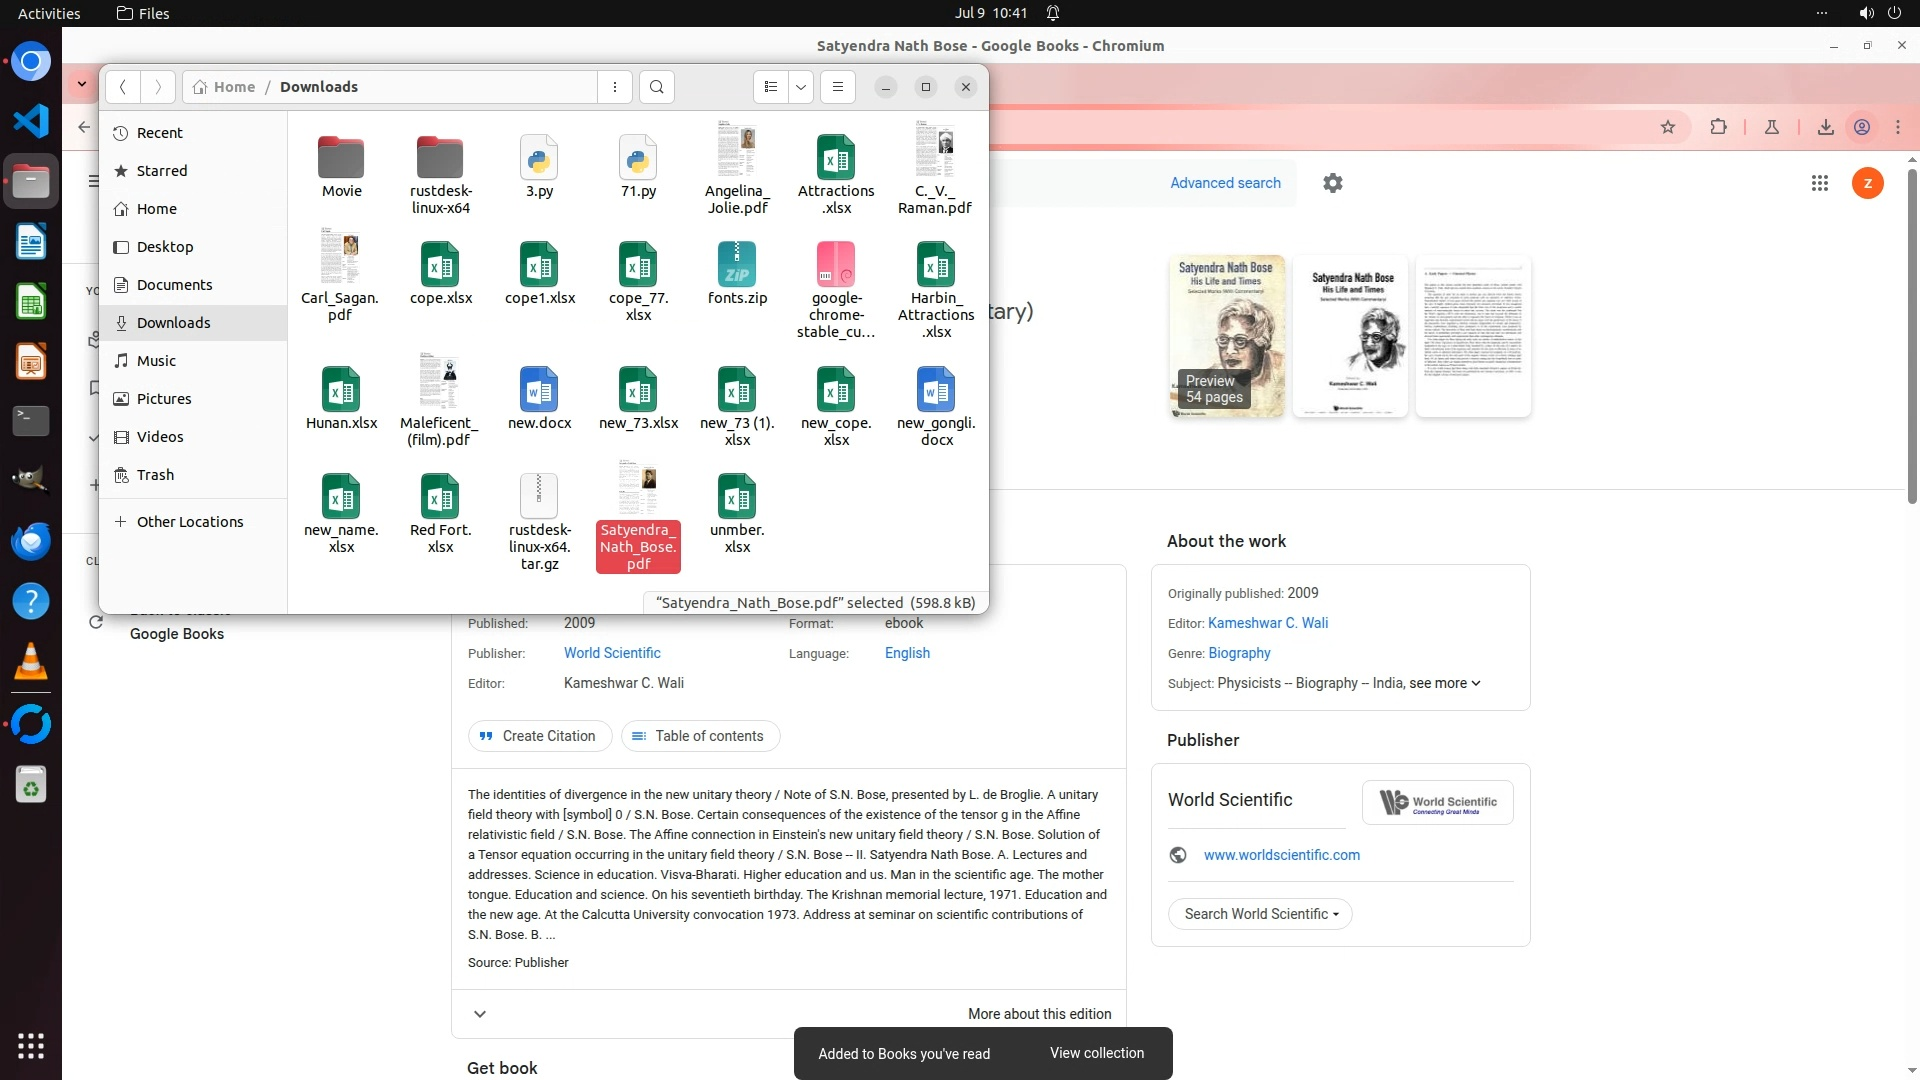Click the search icon in Files toolbar
This screenshot has height=1080, width=1920.
[x=656, y=87]
